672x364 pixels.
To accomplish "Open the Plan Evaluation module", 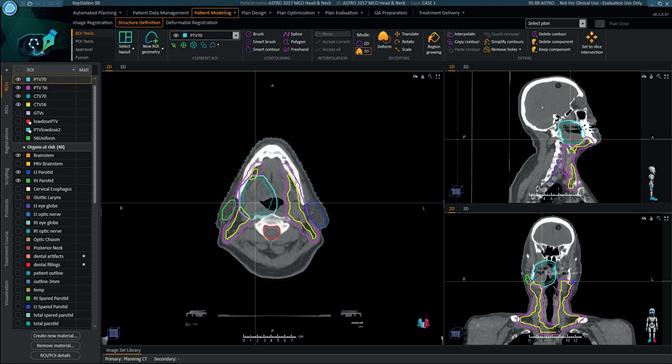I will (x=342, y=13).
